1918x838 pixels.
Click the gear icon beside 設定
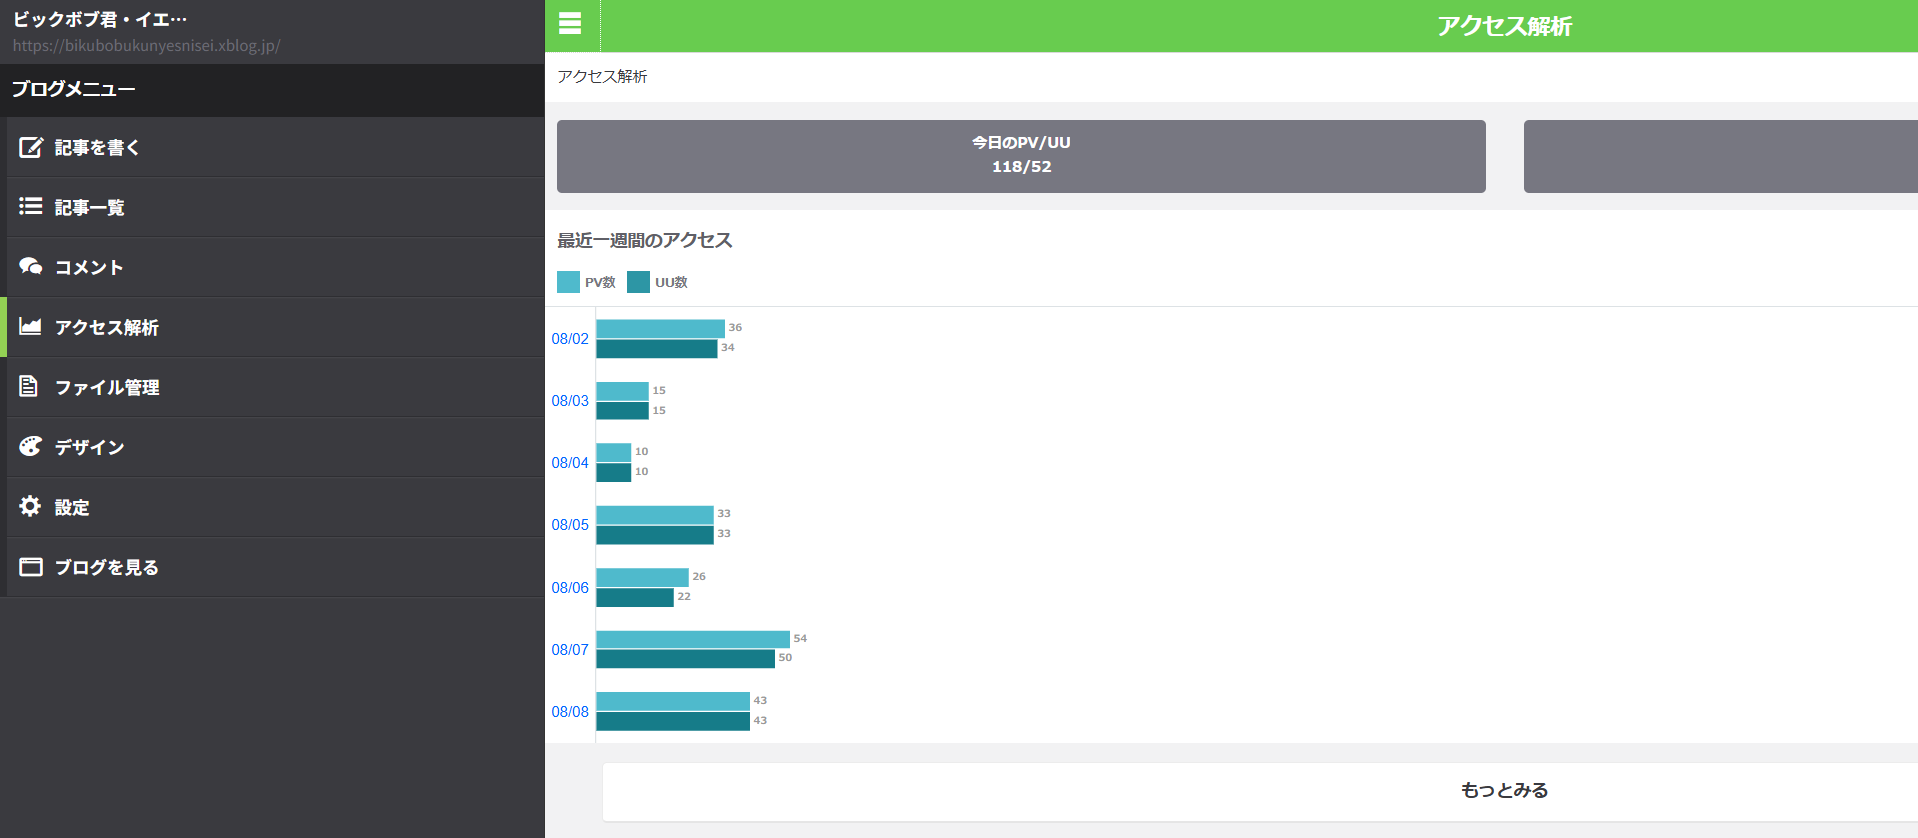tap(30, 506)
